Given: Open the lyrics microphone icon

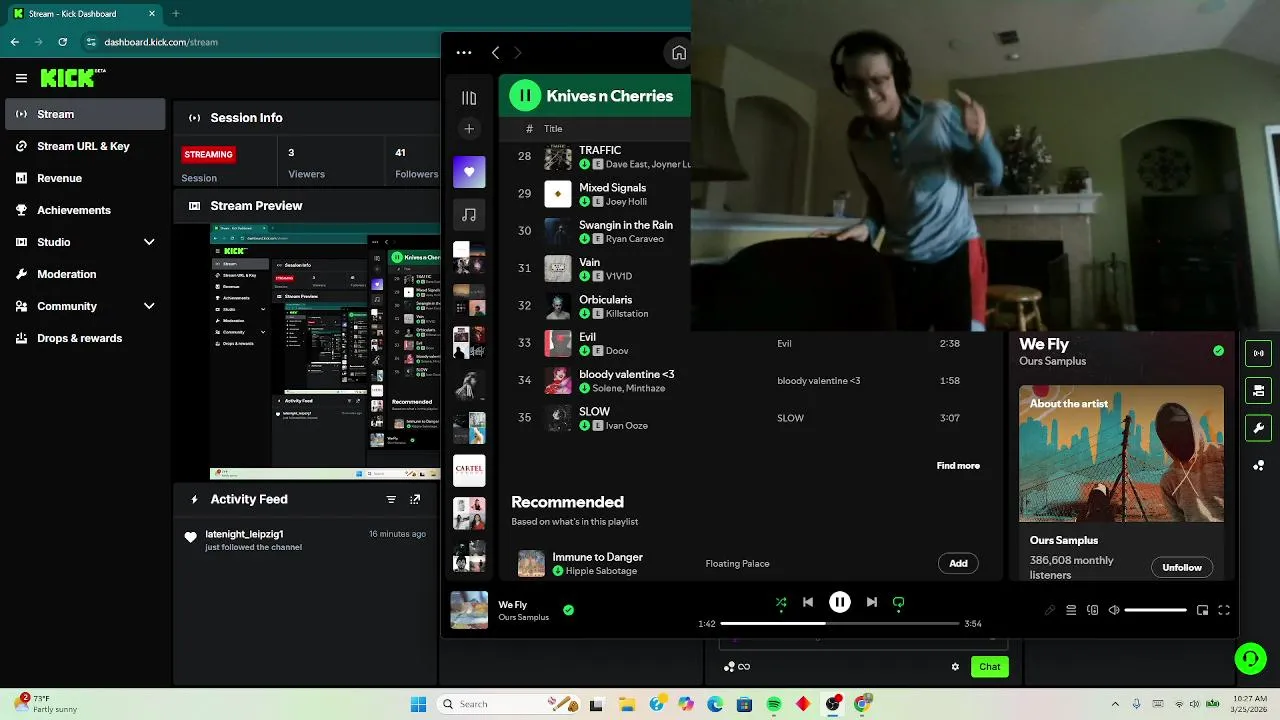Looking at the screenshot, I should 1050,610.
